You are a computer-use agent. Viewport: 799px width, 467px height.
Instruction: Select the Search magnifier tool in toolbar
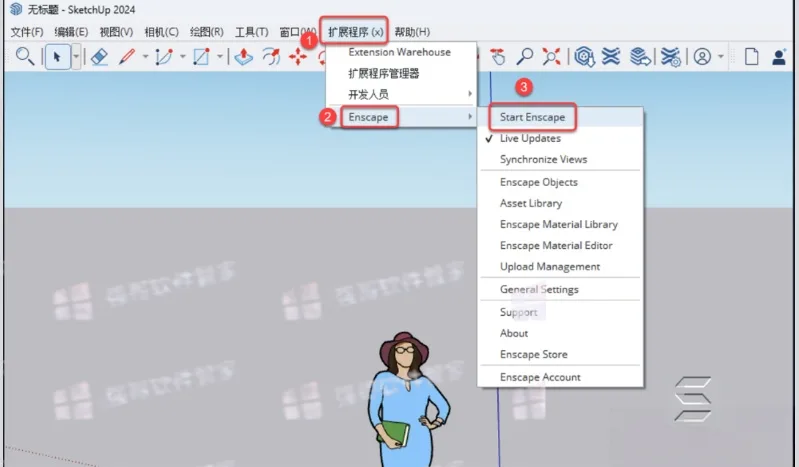pyautogui.click(x=24, y=56)
